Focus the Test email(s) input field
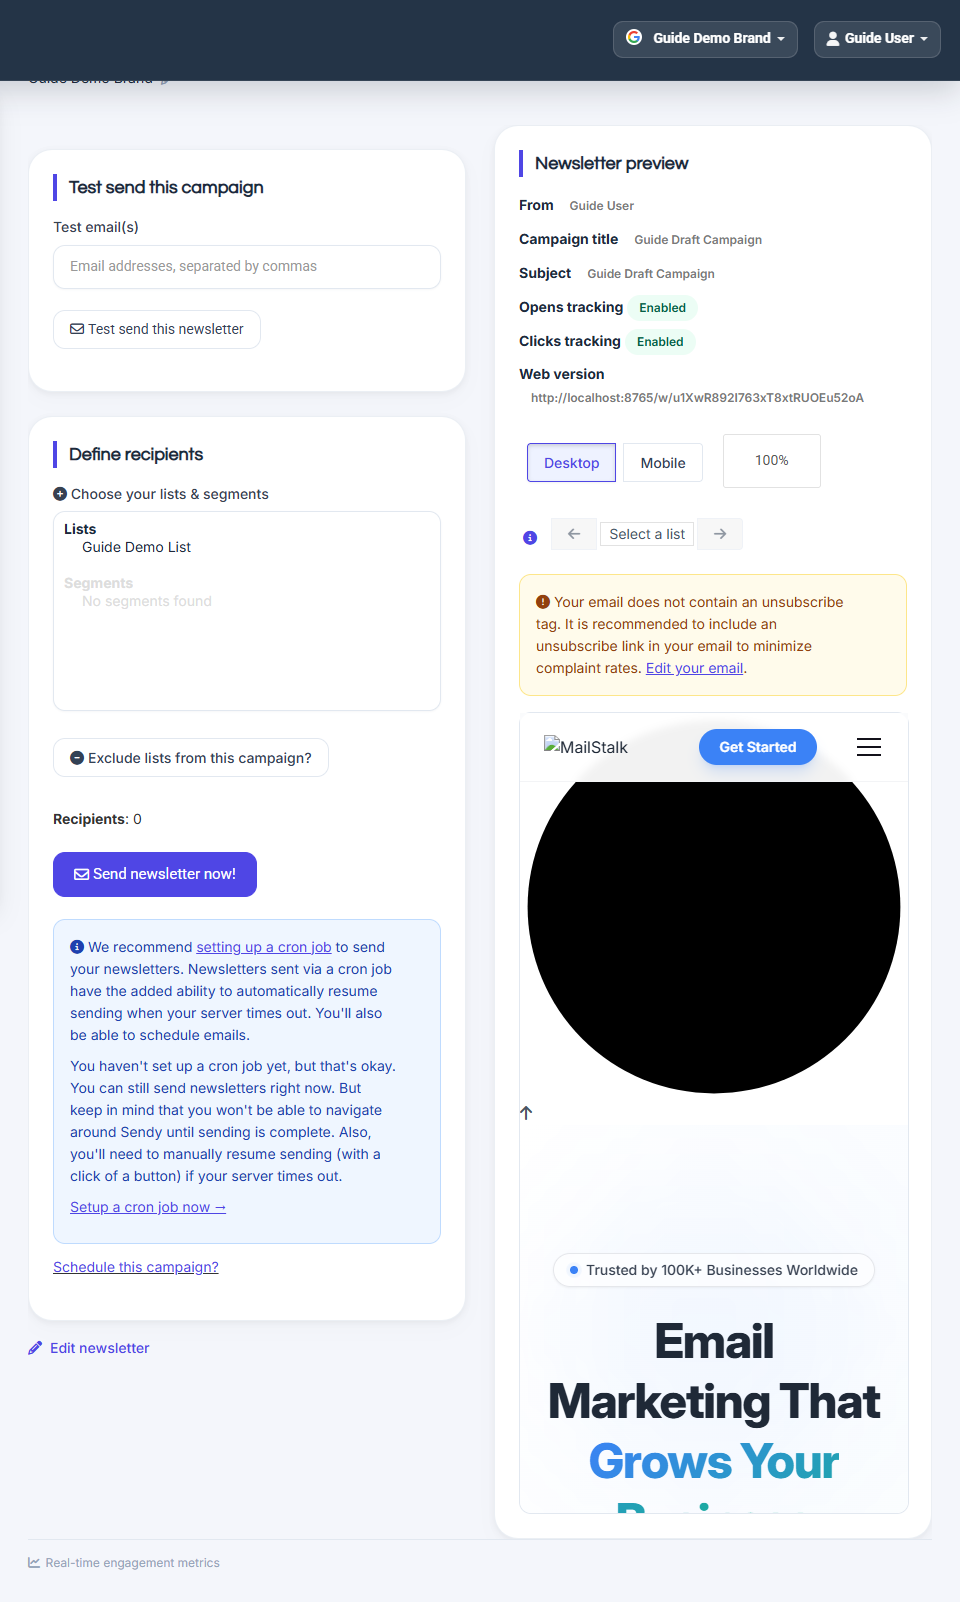The image size is (960, 1602). tap(247, 267)
